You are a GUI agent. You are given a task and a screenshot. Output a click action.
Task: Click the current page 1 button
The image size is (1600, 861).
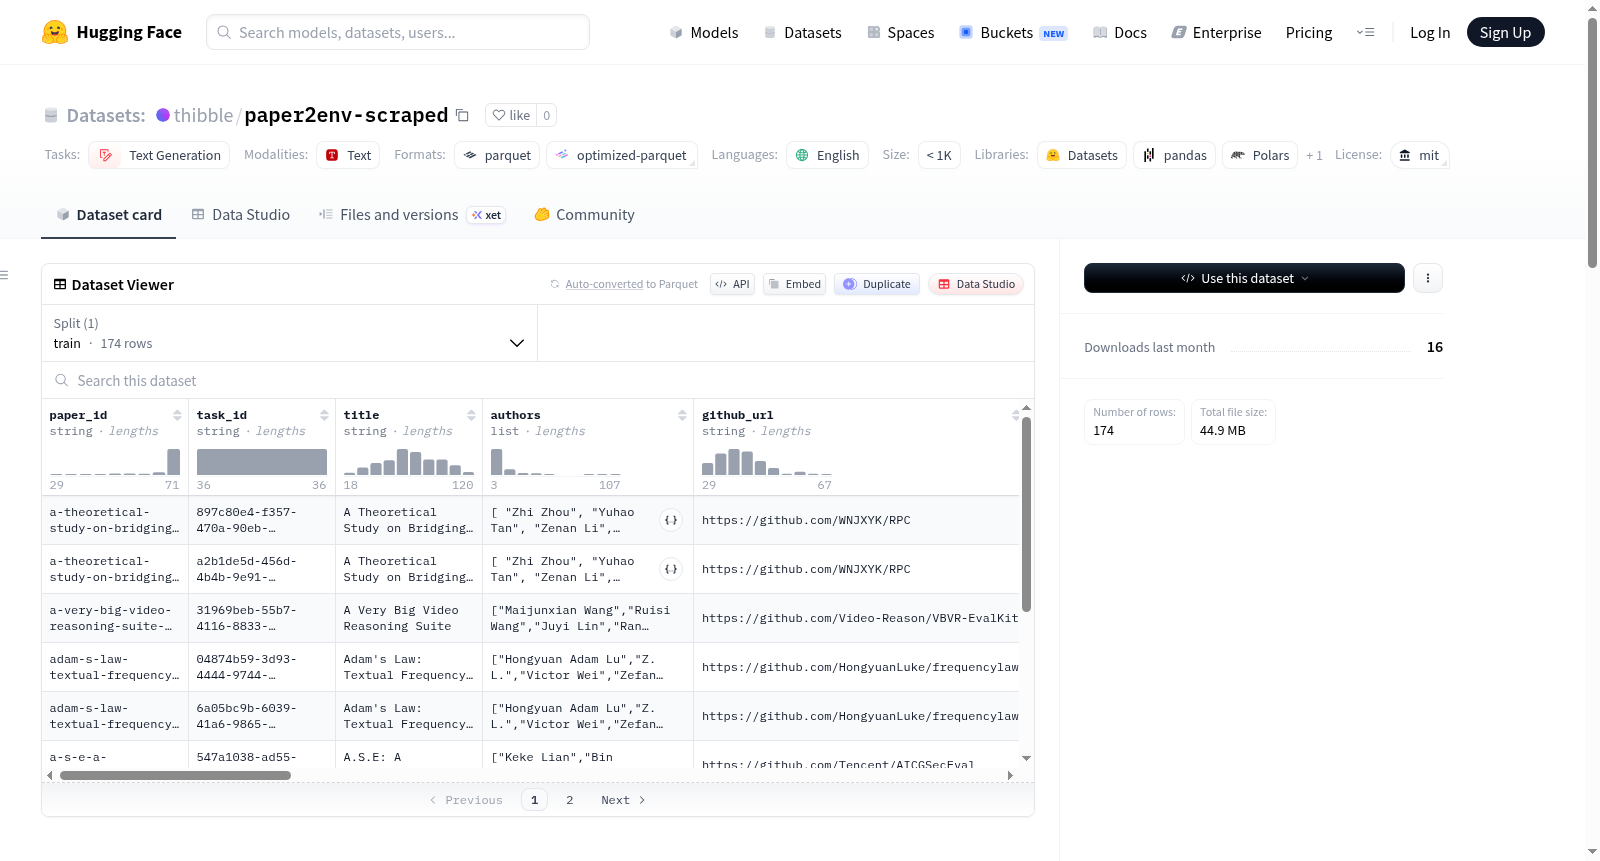[534, 800]
